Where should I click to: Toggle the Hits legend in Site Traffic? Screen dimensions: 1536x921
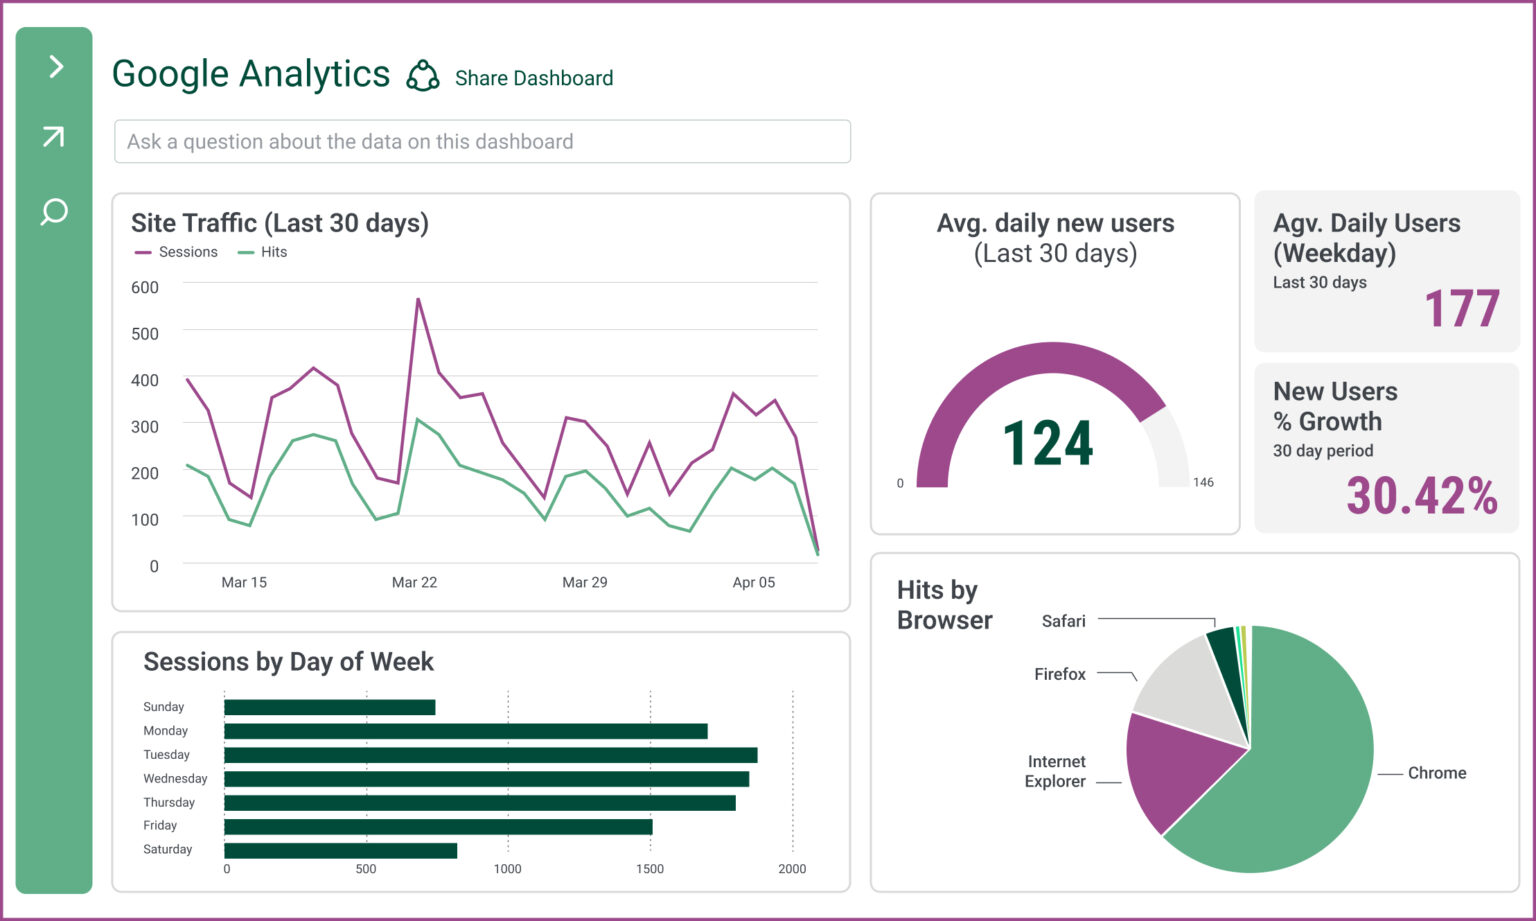click(x=262, y=252)
